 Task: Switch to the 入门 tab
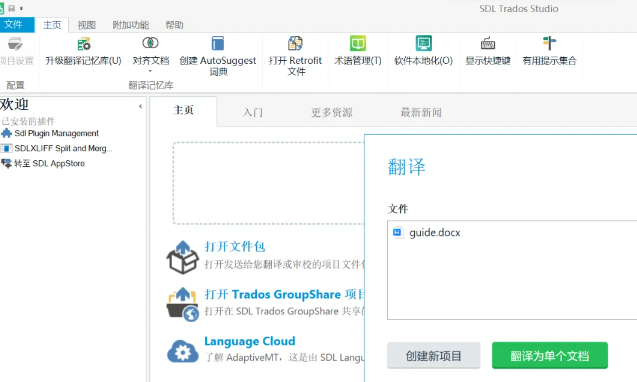point(253,112)
